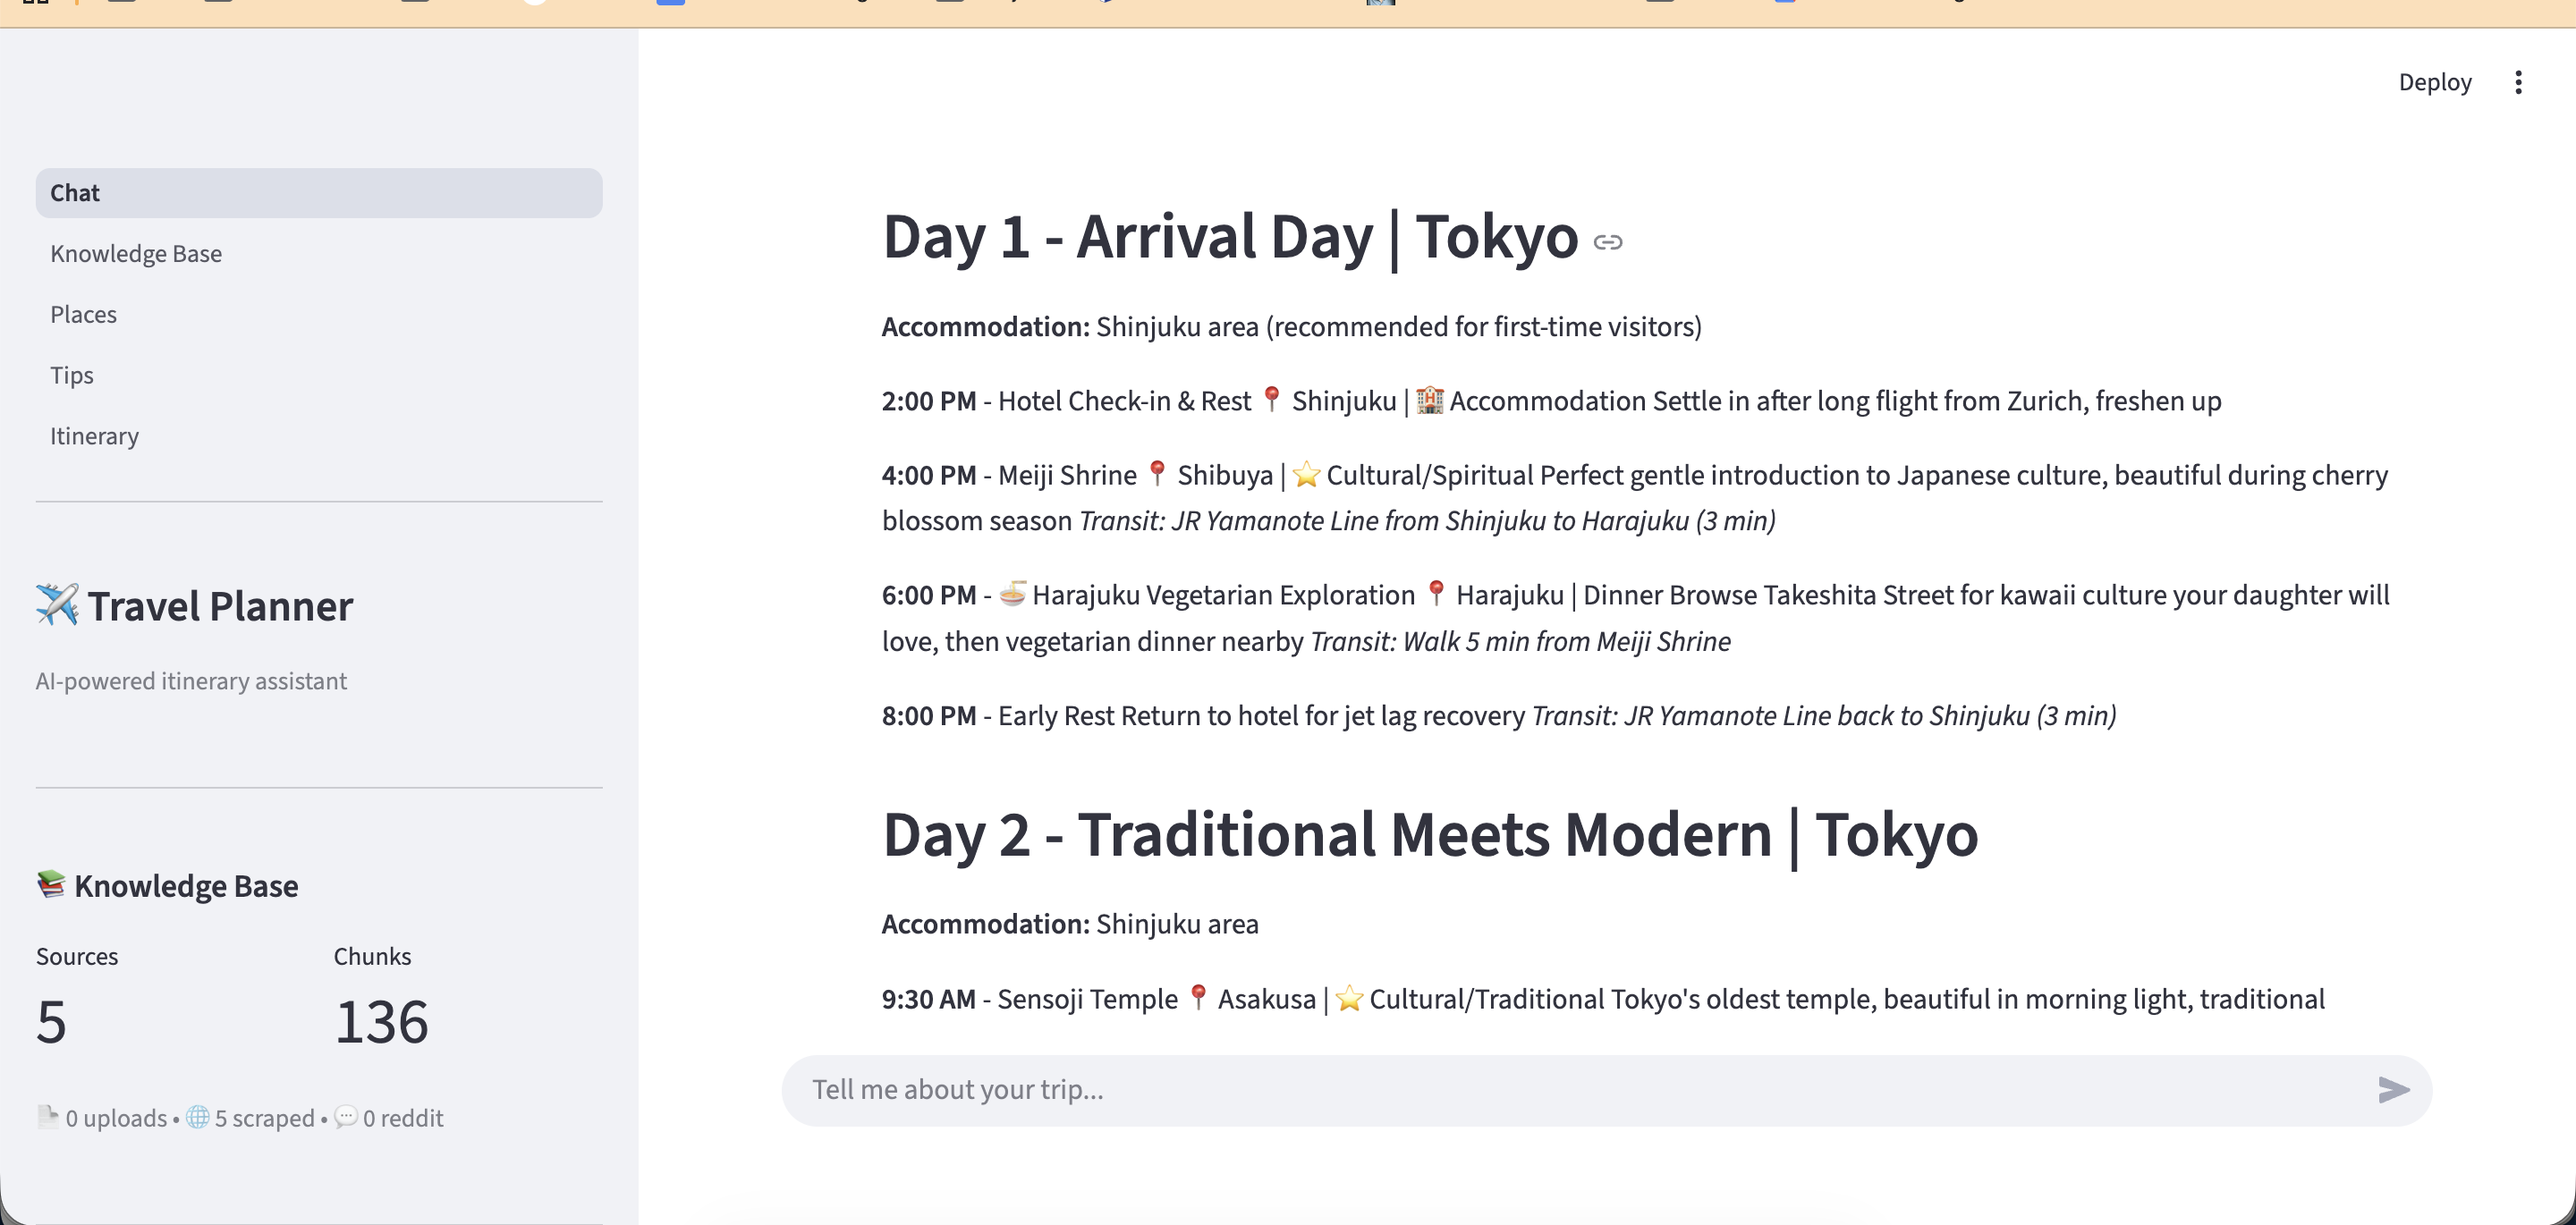
Task: Open the Tips section
Action: pos(71,375)
